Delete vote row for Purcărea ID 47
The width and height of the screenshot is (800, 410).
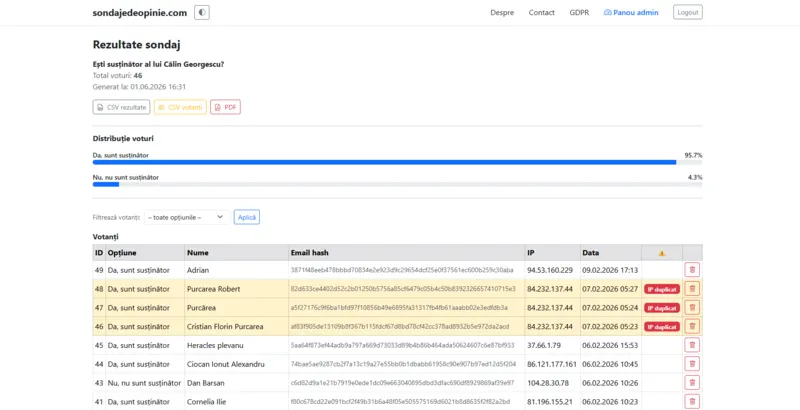pyautogui.click(x=692, y=308)
